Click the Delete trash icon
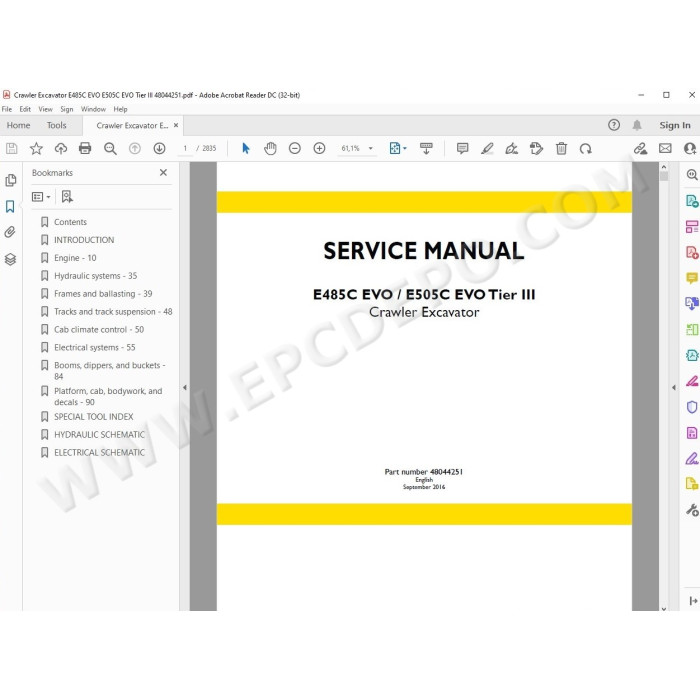This screenshot has width=700, height=700. [561, 148]
